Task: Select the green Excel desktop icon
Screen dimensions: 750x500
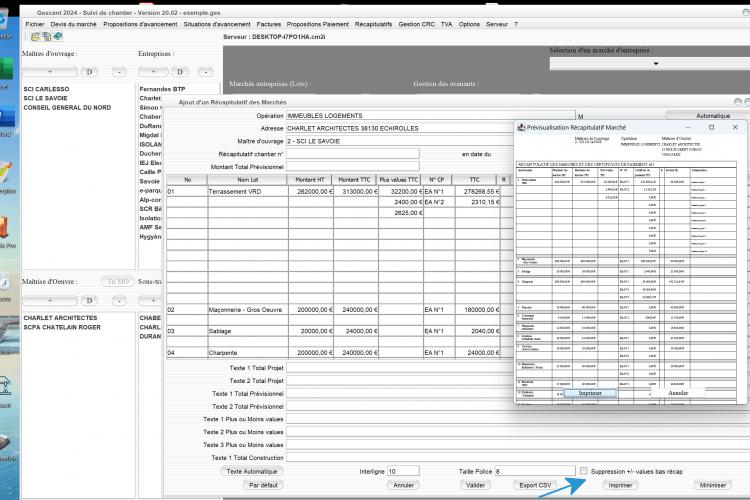Action: click(x=6, y=68)
